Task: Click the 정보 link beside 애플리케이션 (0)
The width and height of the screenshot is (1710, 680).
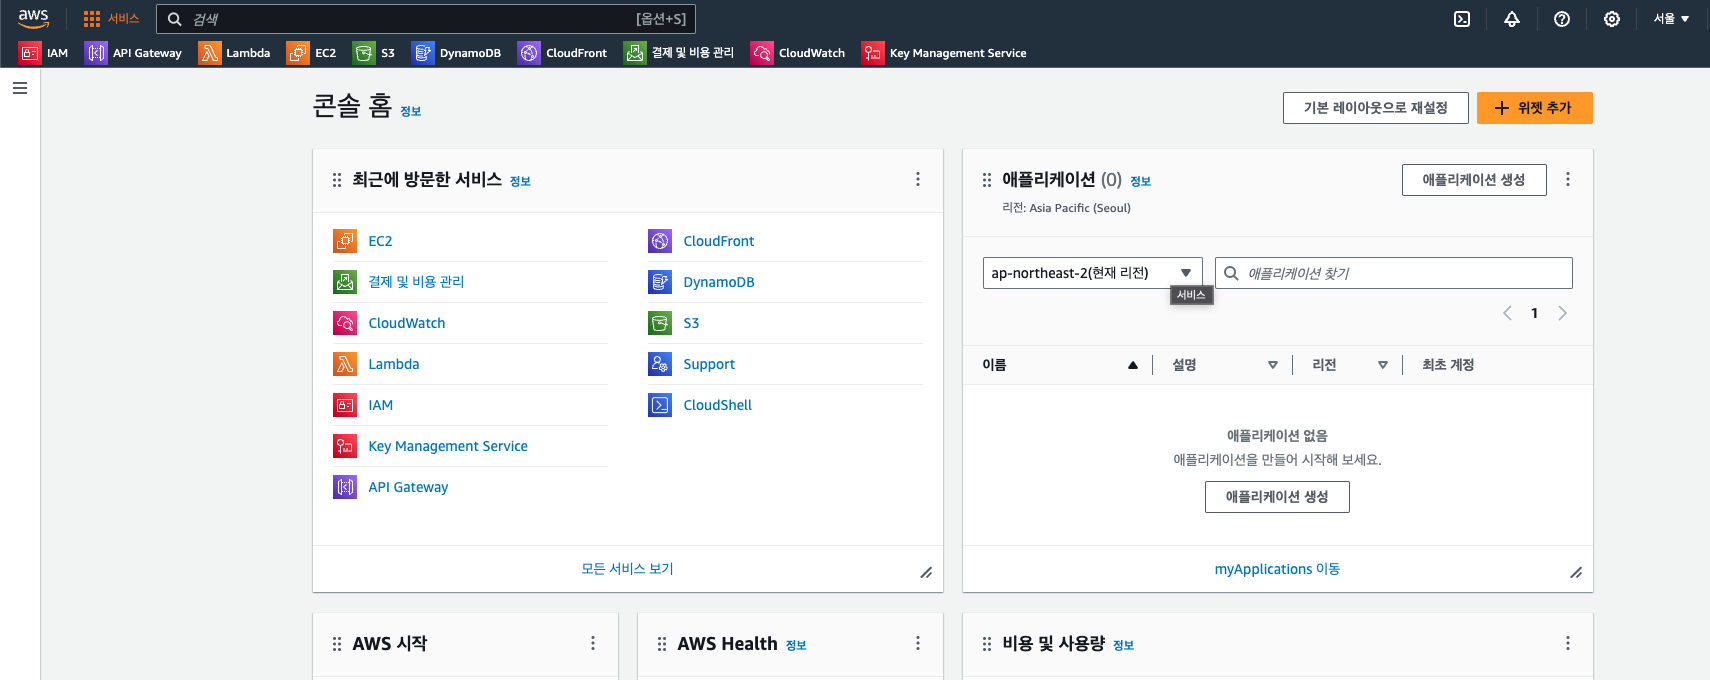Action: pos(1141,181)
